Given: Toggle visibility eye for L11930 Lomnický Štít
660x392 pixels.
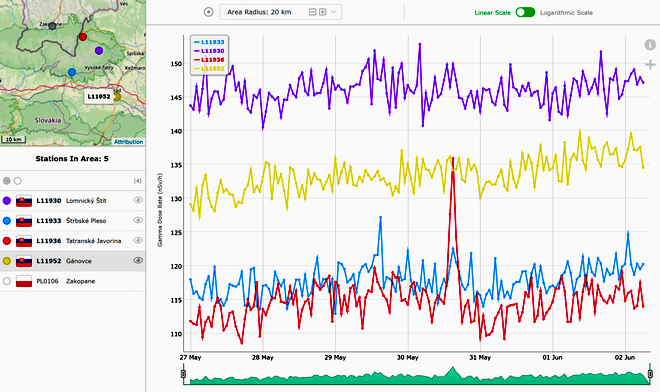Looking at the screenshot, I should [x=138, y=200].
